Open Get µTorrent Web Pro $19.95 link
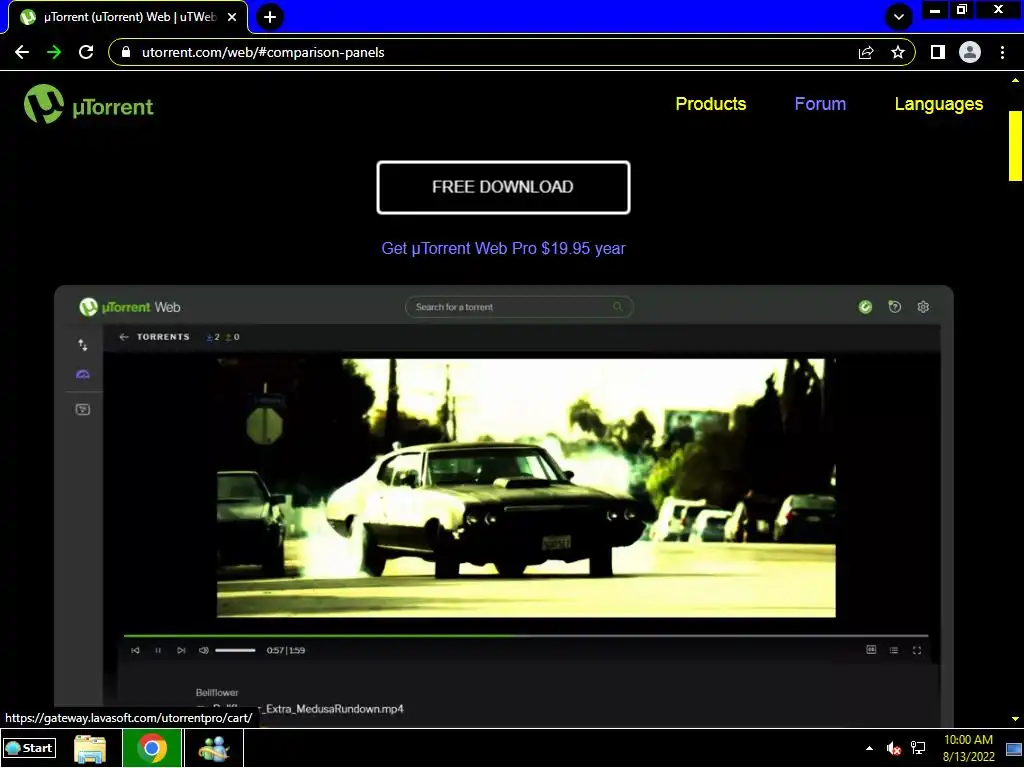The width and height of the screenshot is (1024, 768). (503, 248)
